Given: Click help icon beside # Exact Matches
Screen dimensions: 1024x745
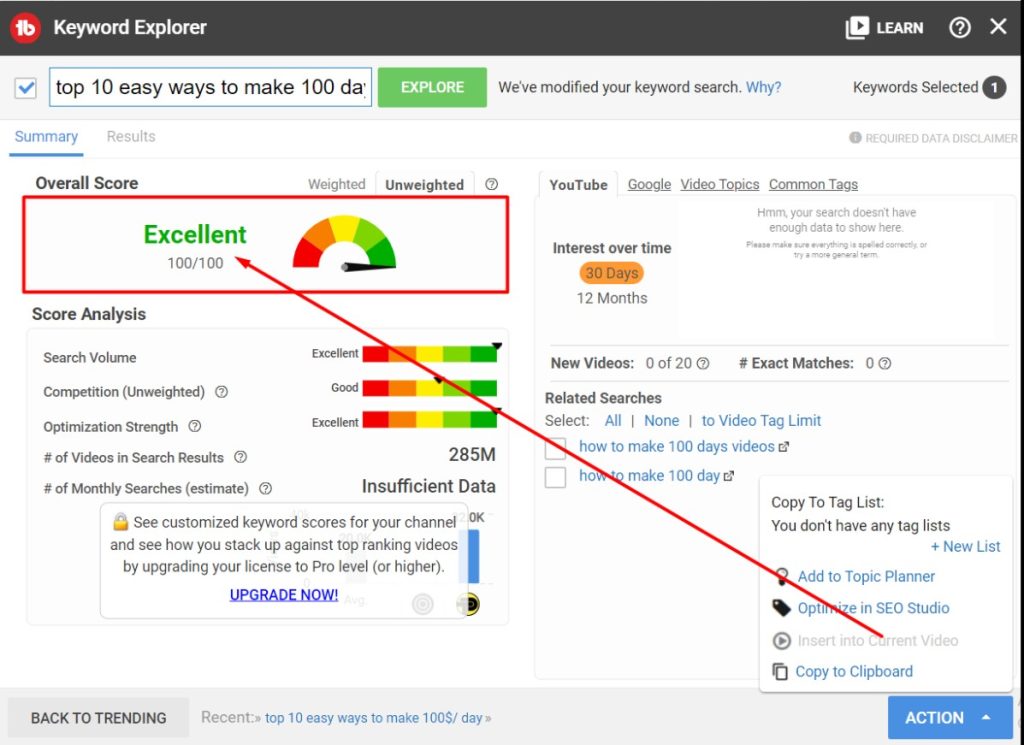Looking at the screenshot, I should [885, 364].
